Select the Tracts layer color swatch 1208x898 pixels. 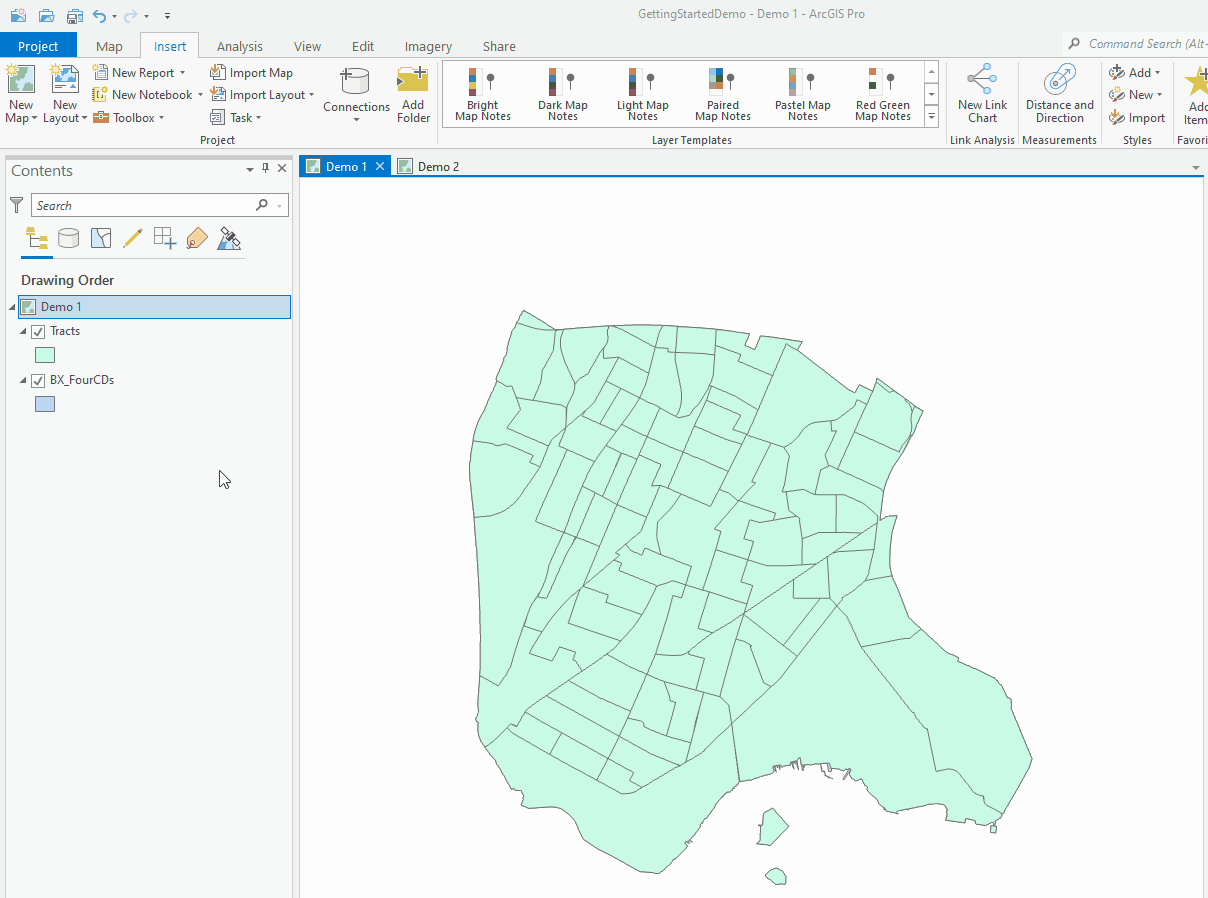[45, 355]
